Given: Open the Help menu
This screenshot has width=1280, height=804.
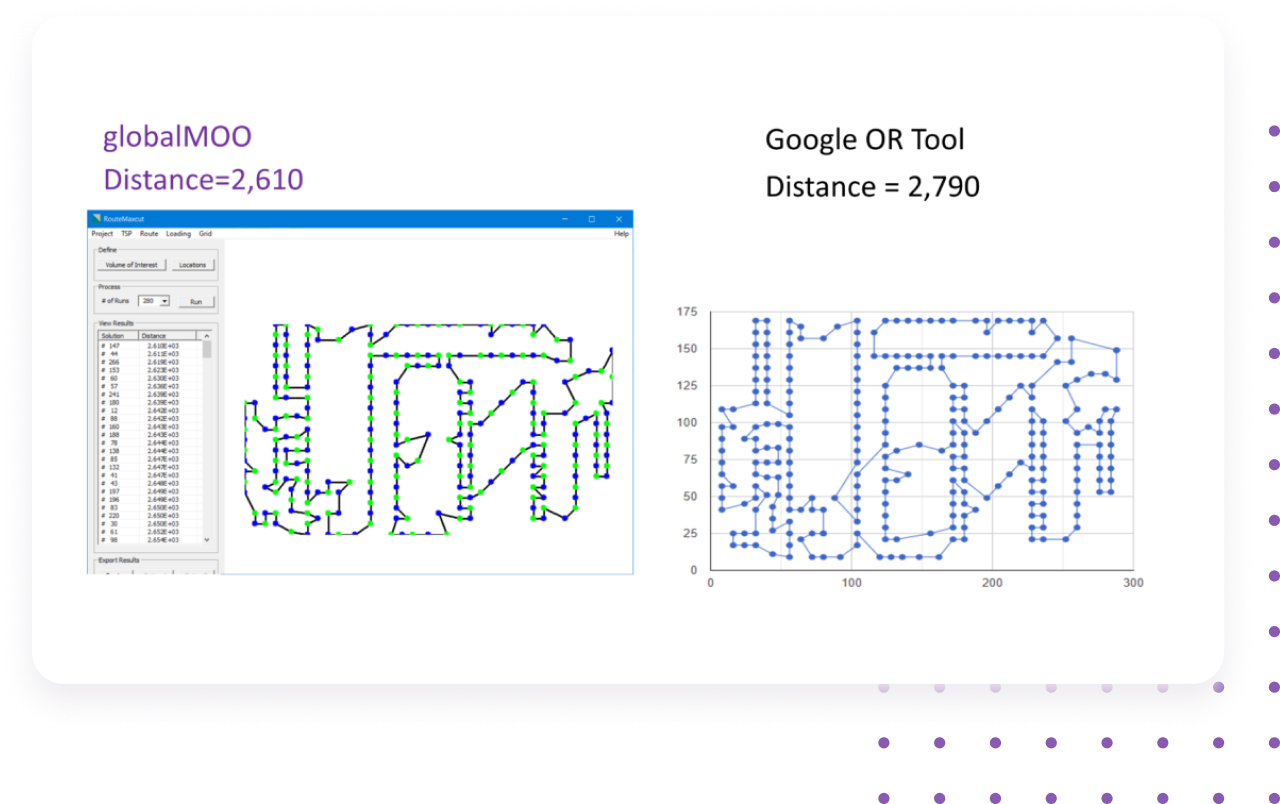Looking at the screenshot, I should point(621,233).
